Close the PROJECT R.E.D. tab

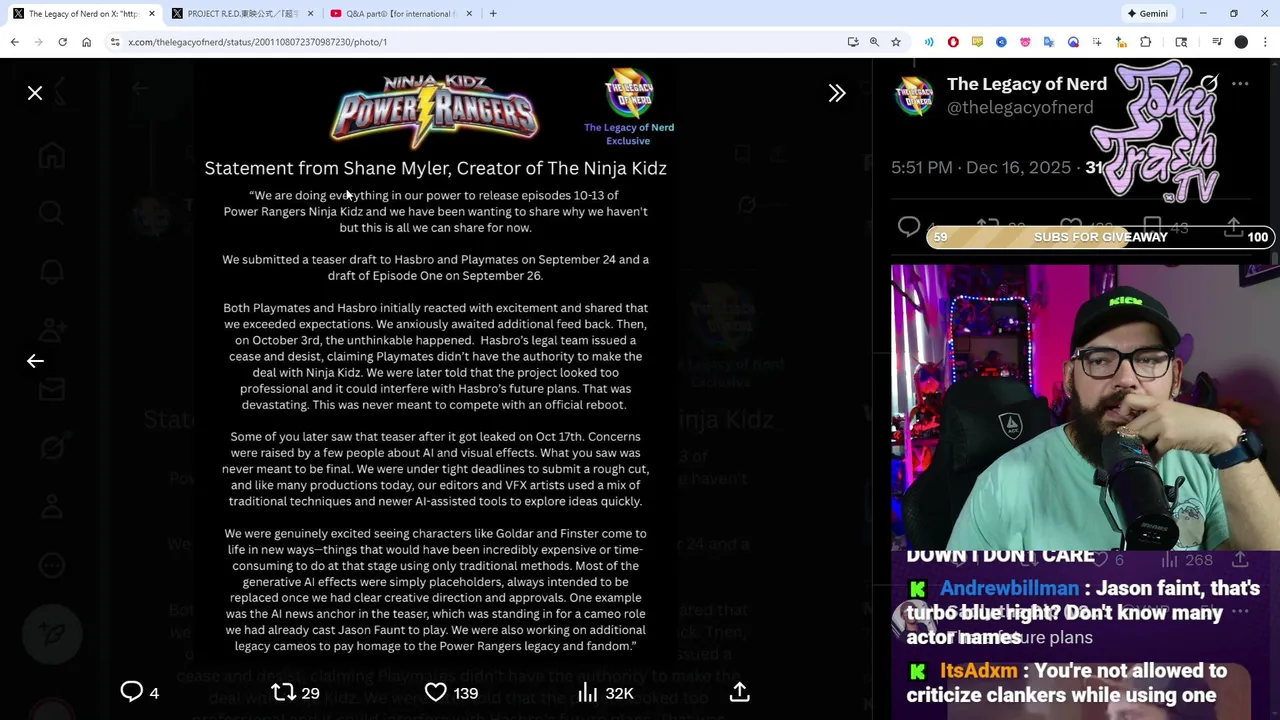click(310, 14)
